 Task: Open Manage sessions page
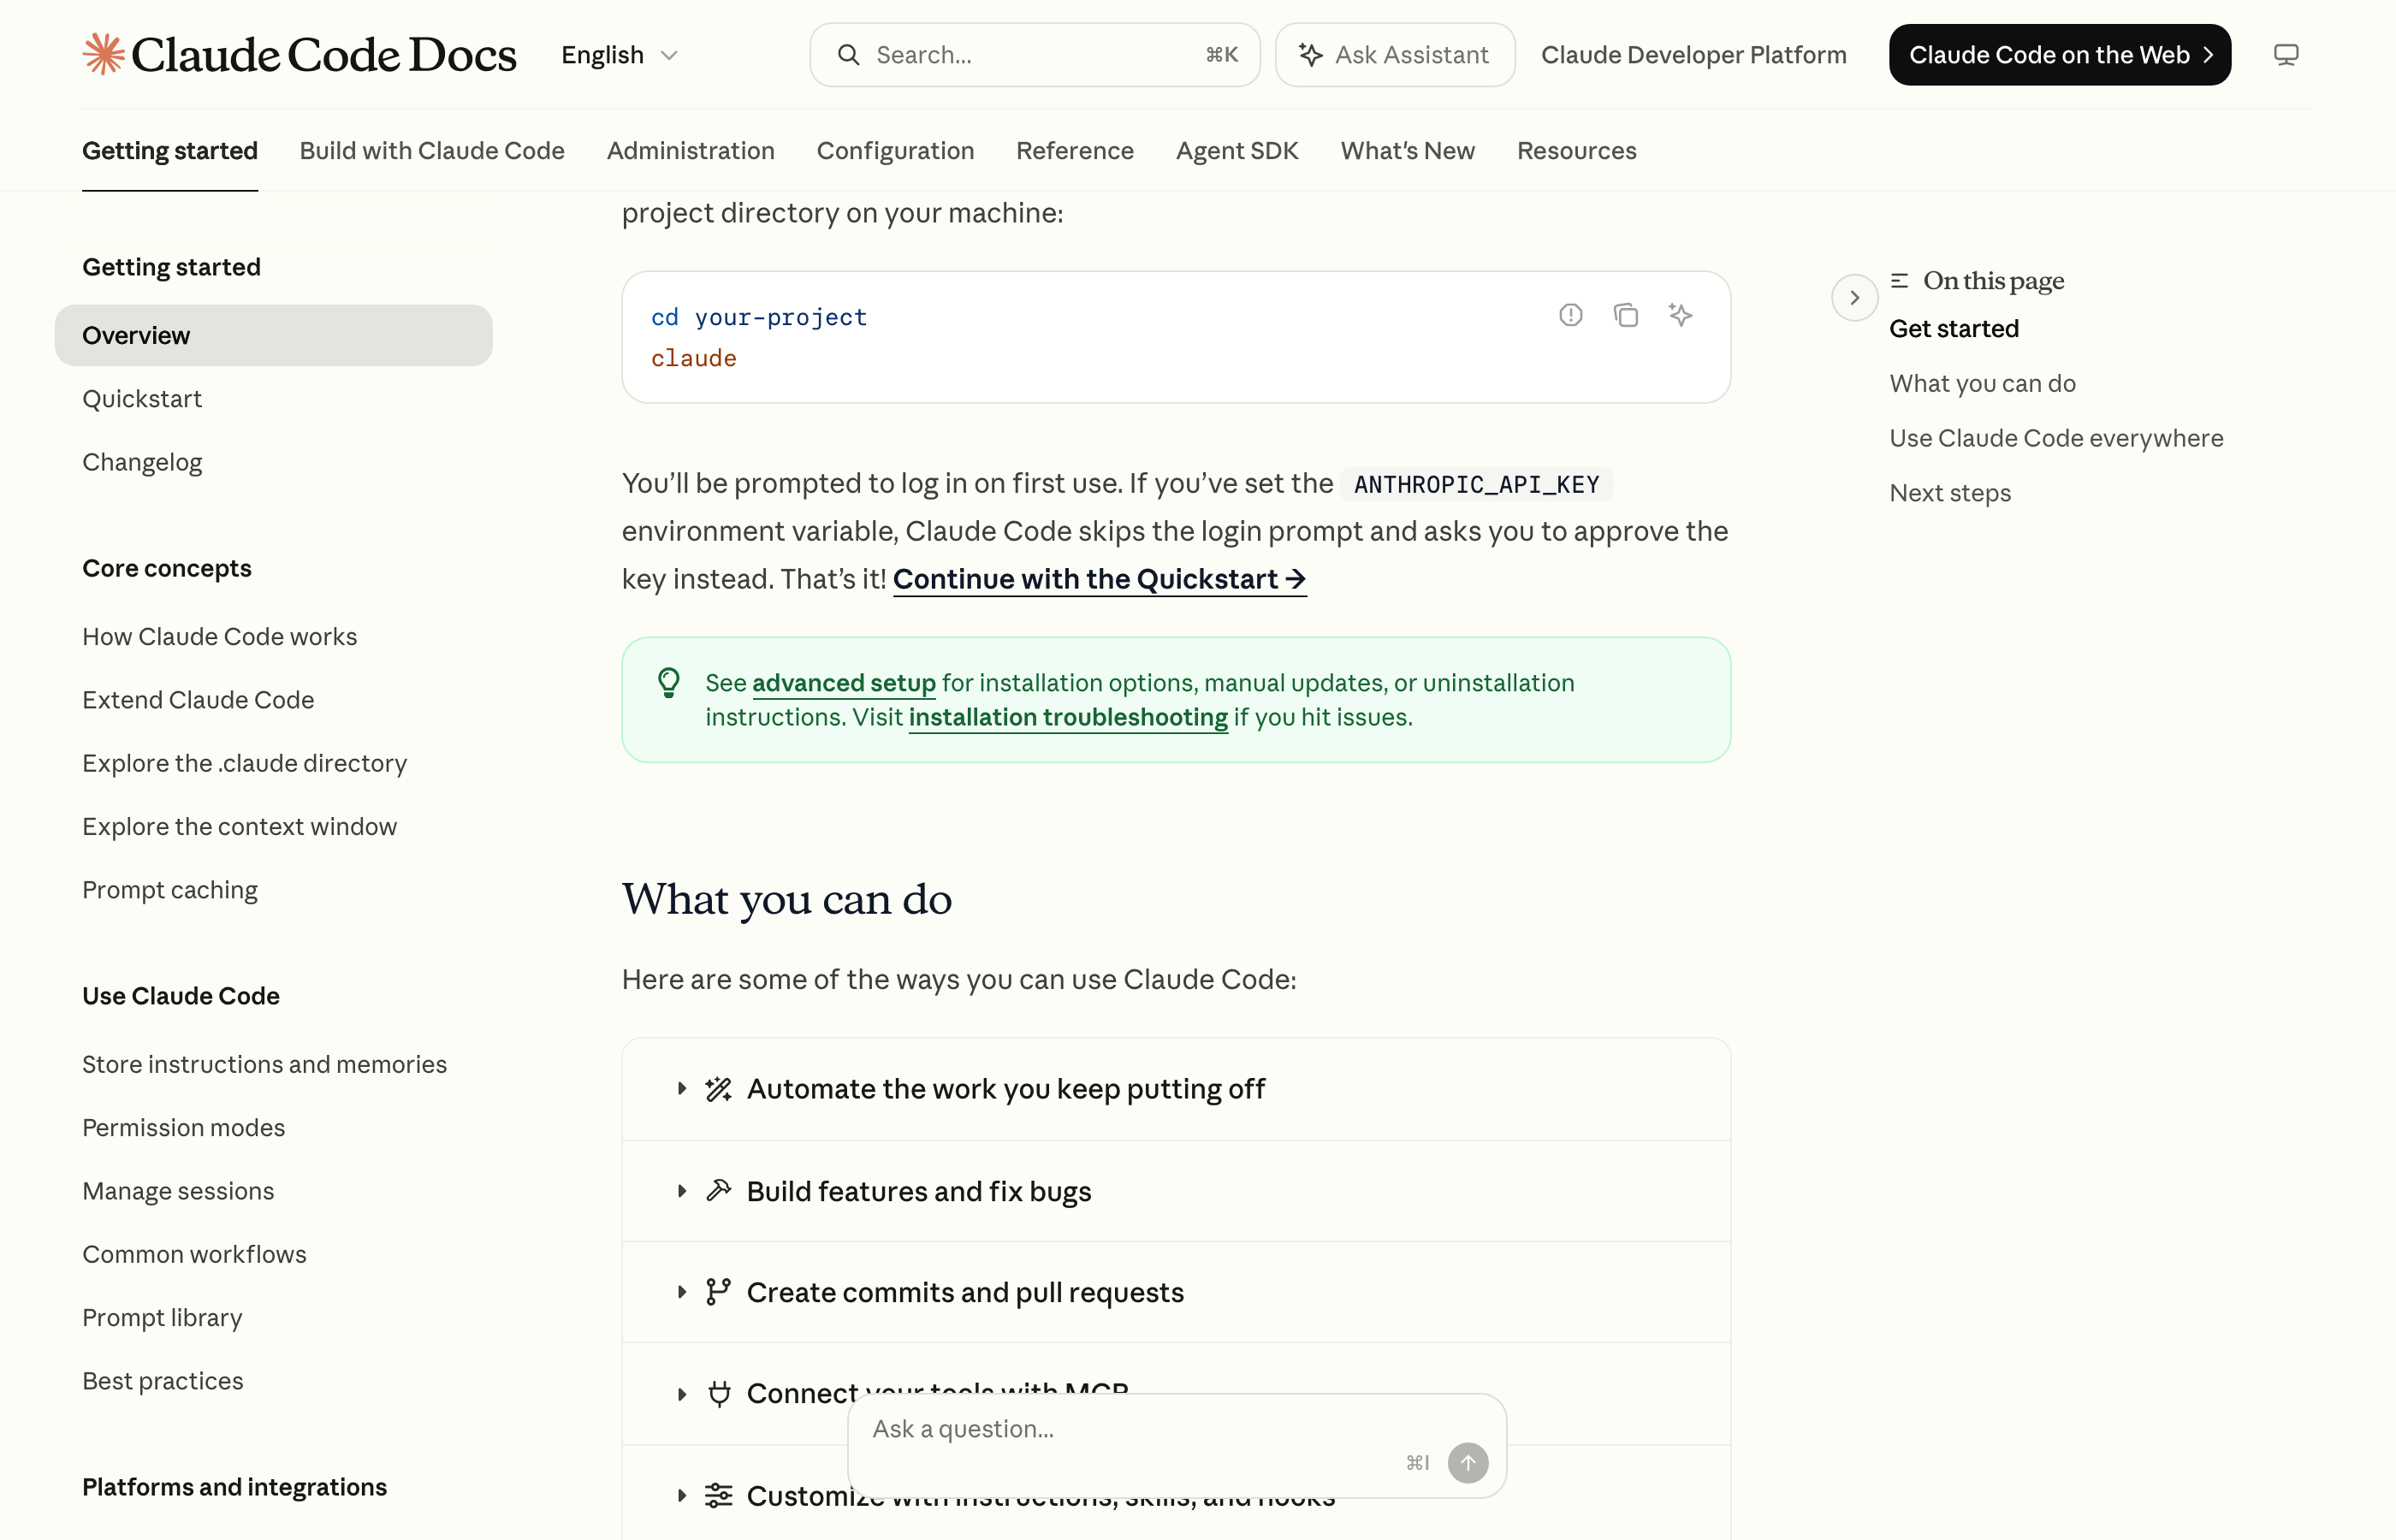[x=178, y=1191]
